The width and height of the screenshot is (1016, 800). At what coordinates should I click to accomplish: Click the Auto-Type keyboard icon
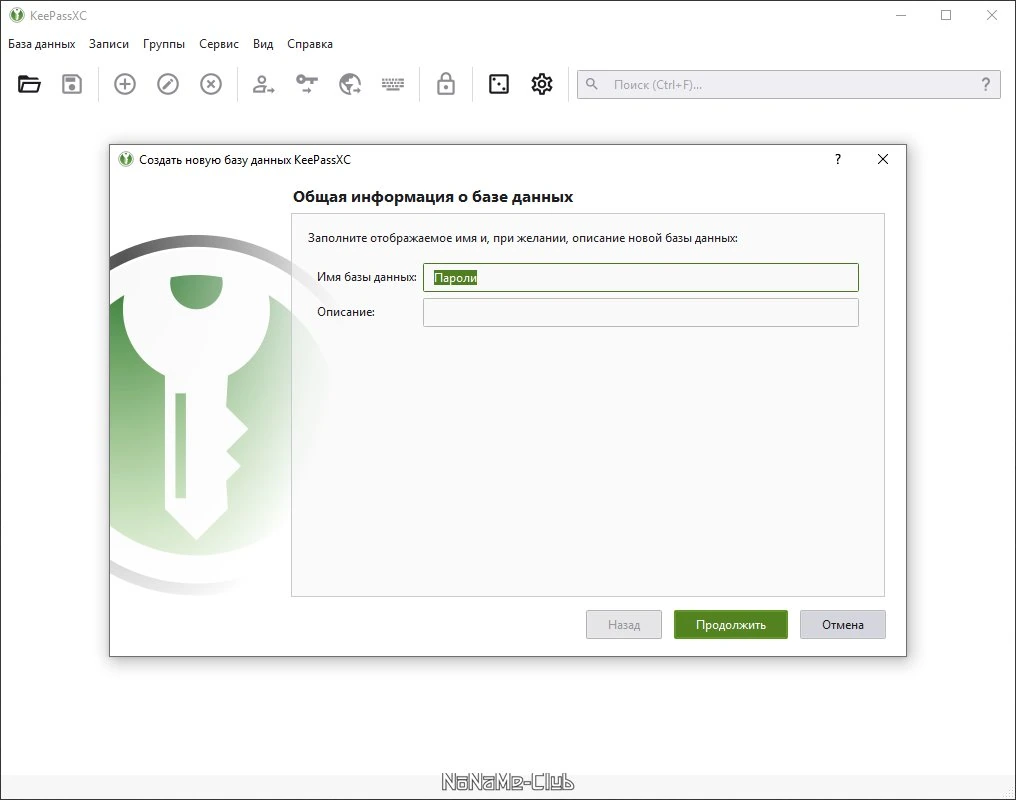393,84
